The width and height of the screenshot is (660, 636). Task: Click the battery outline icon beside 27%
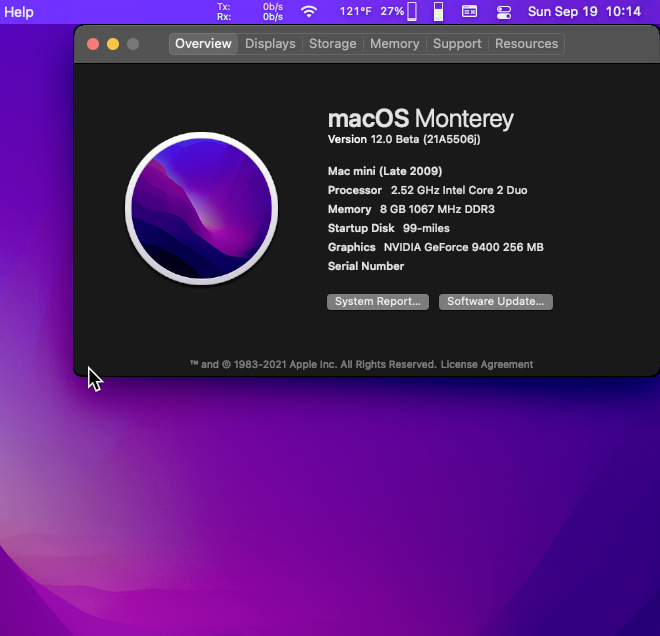[412, 11]
